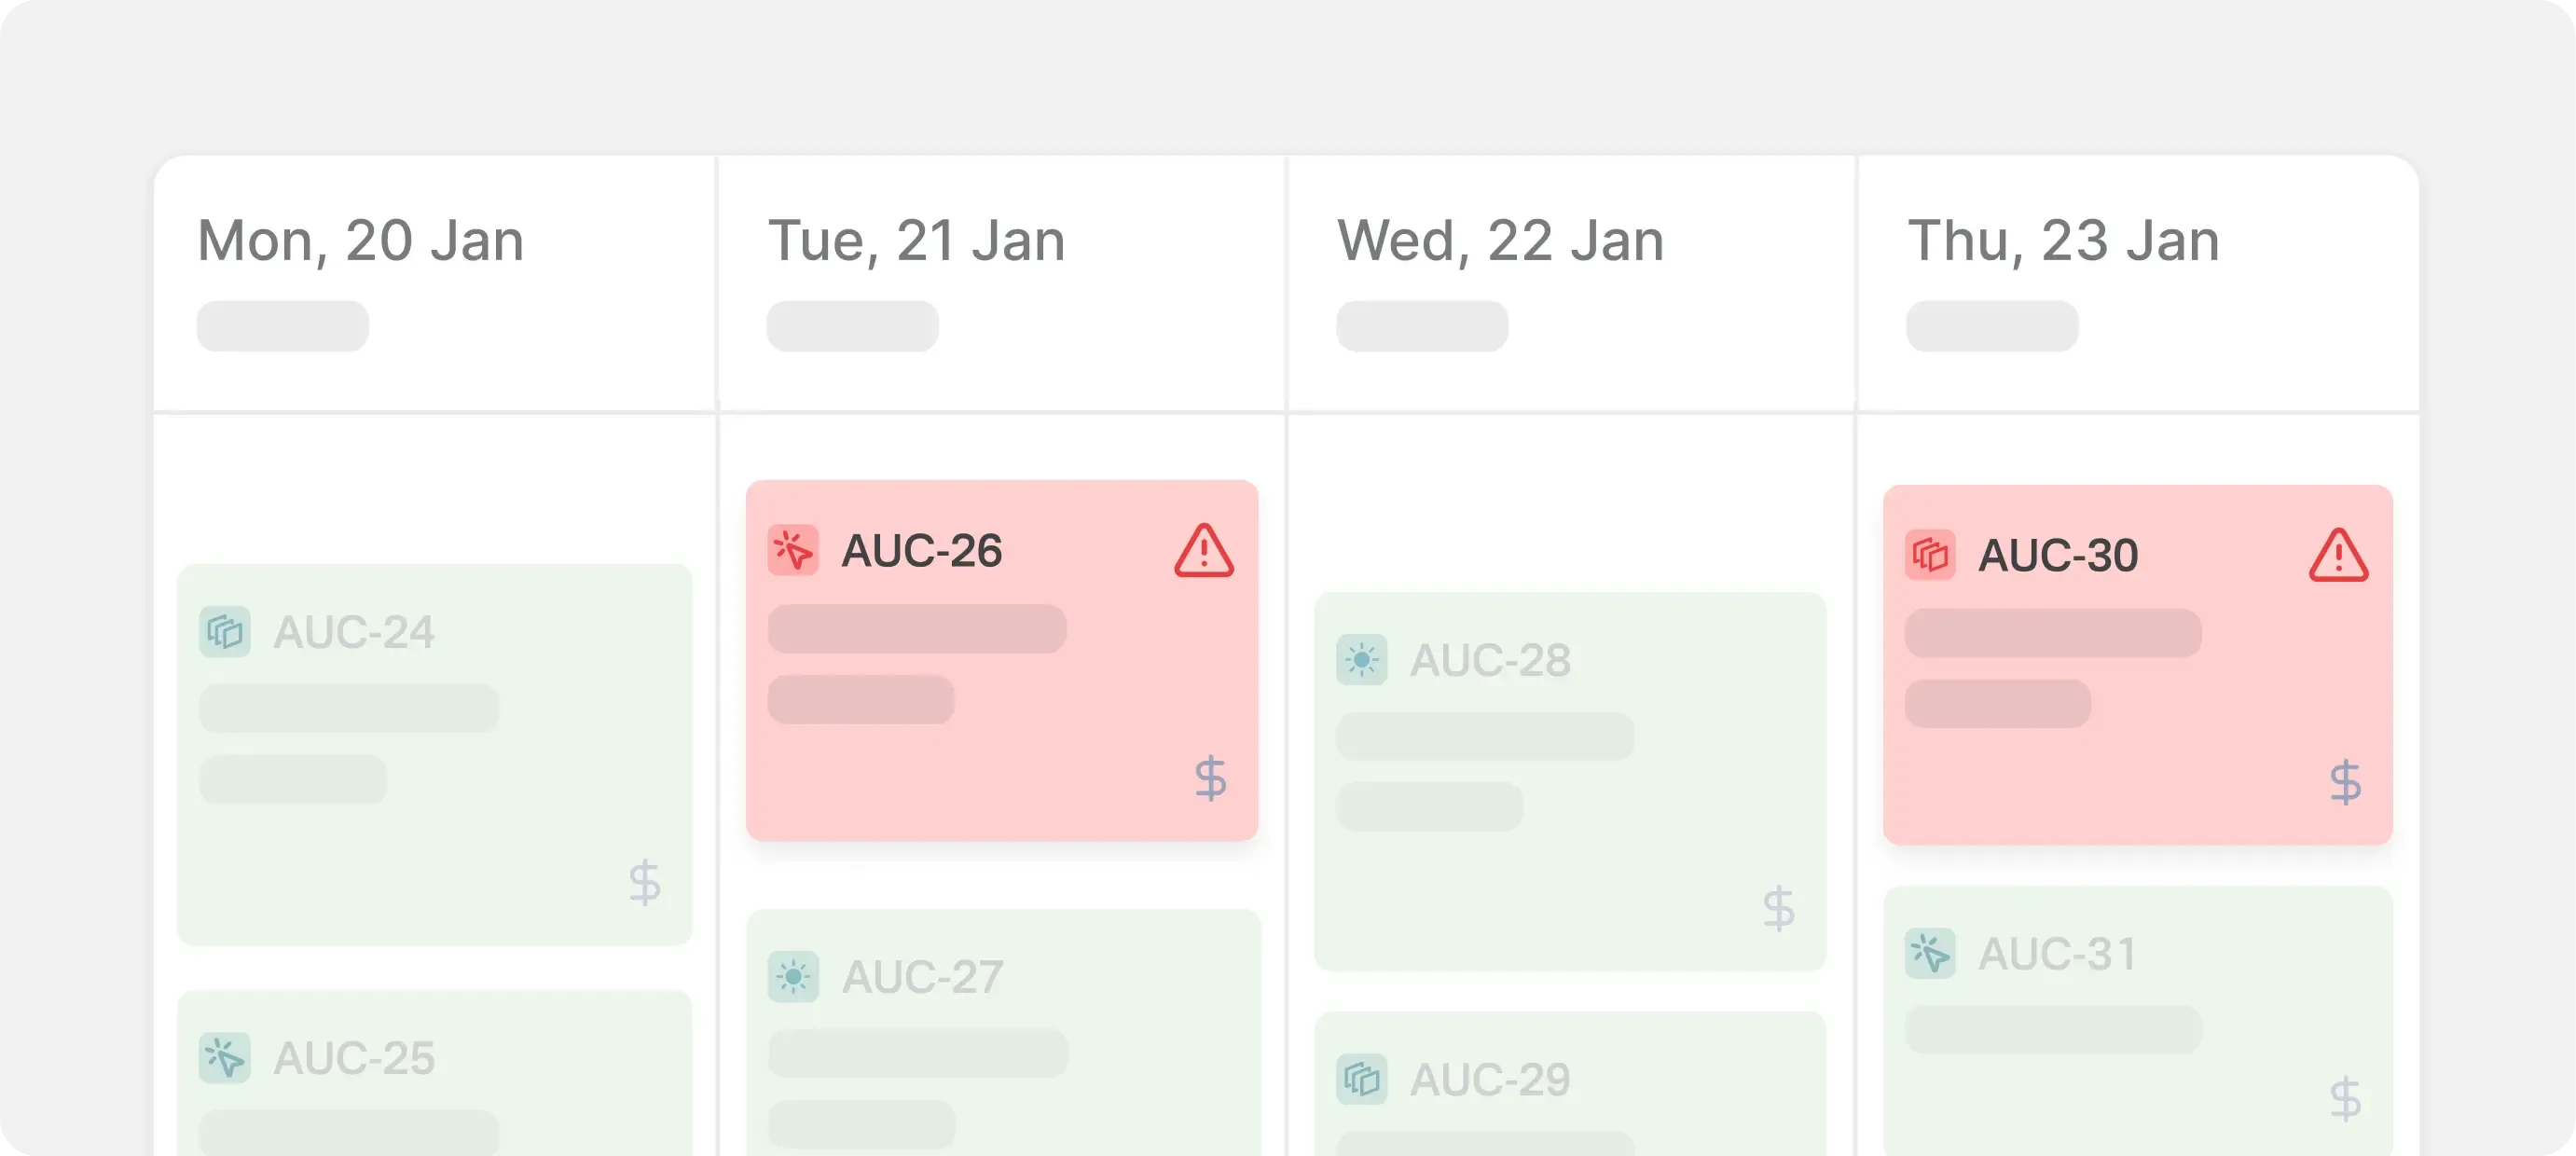Click the sun icon on AUC-28

coord(1361,660)
